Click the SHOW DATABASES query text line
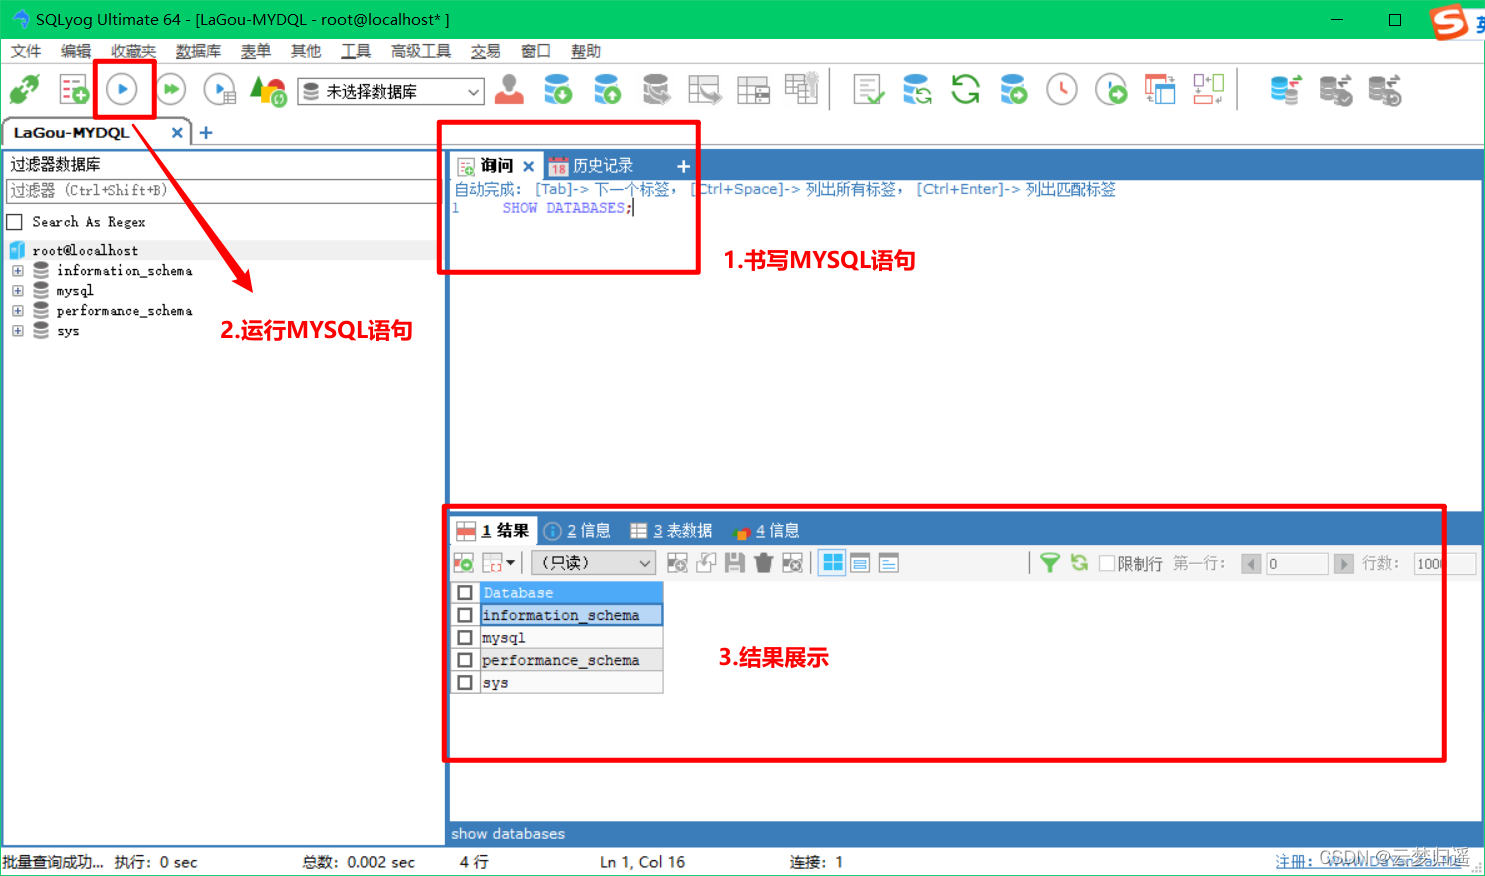Image resolution: width=1485 pixels, height=876 pixels. (567, 208)
